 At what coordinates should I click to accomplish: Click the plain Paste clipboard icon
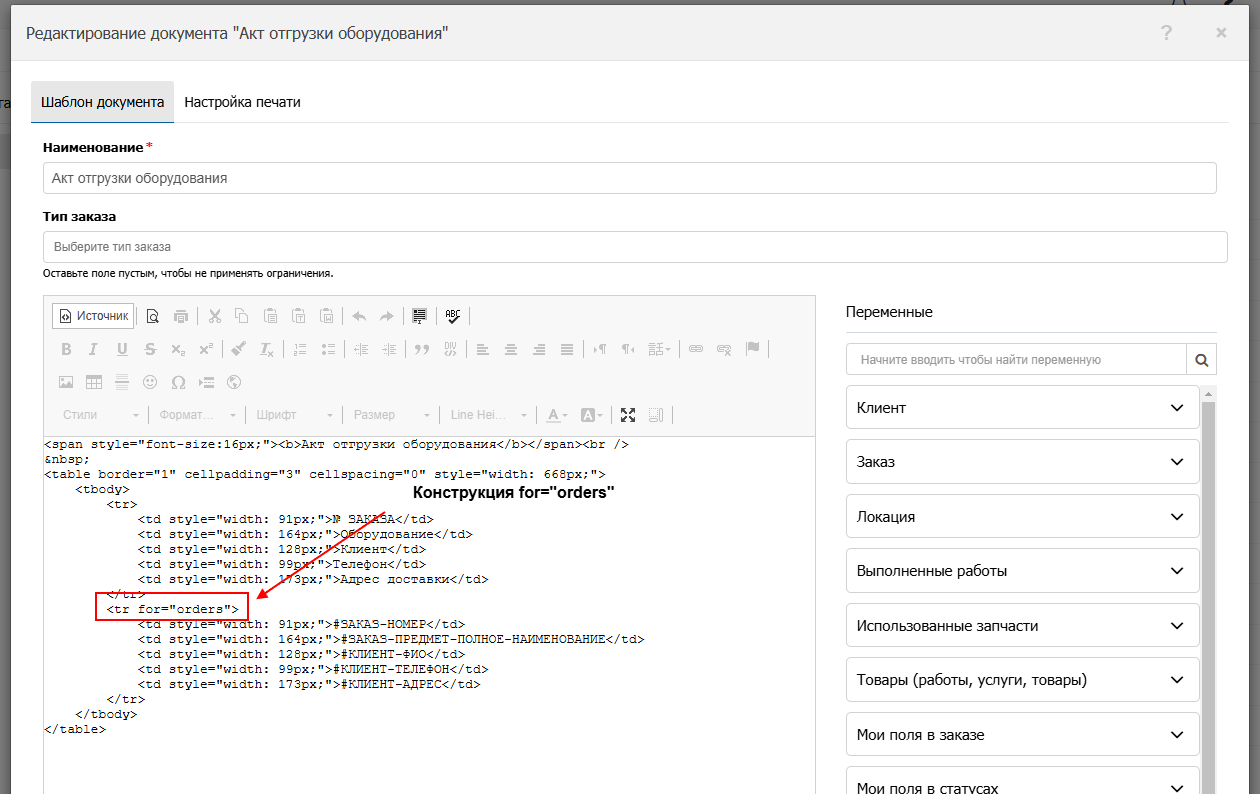coord(270,316)
